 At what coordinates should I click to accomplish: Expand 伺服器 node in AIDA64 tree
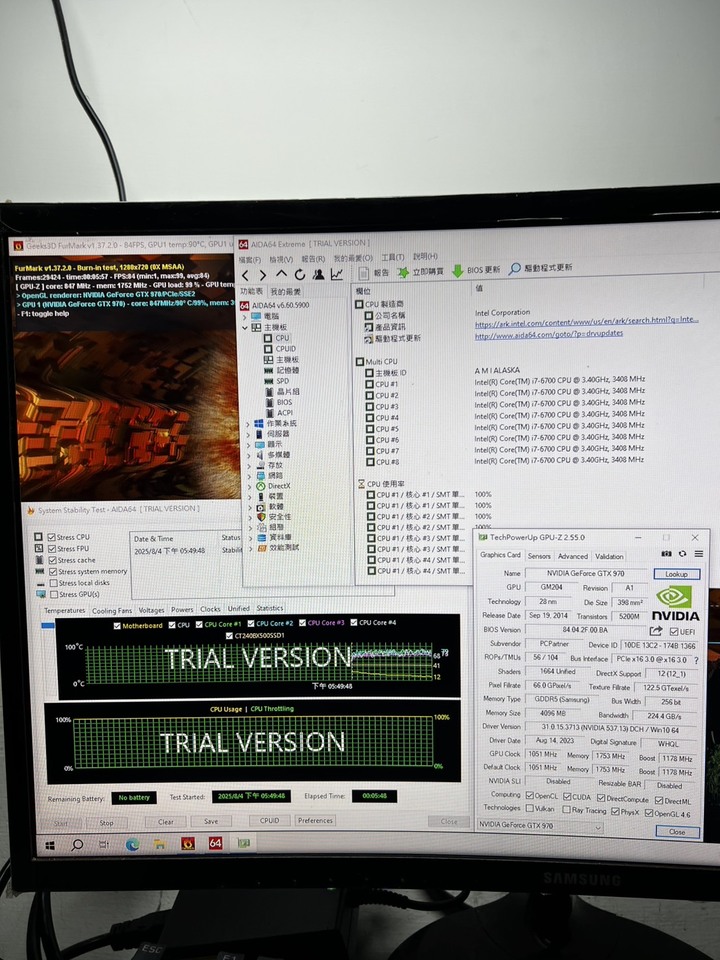tap(249, 434)
